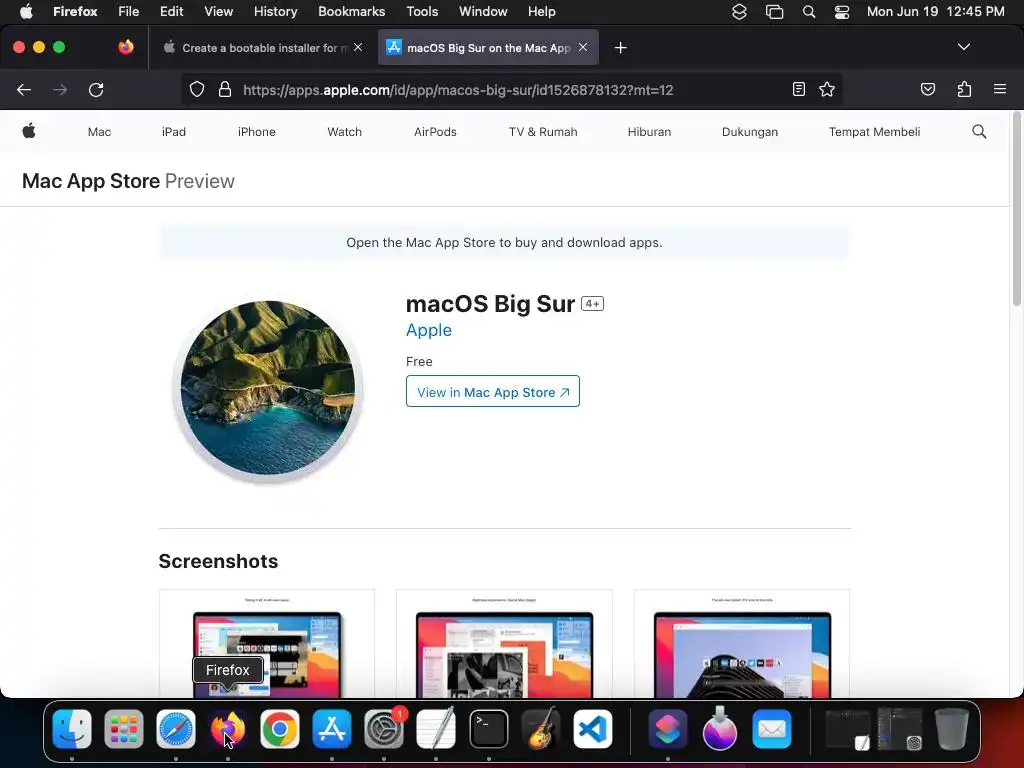Image resolution: width=1024 pixels, height=768 pixels.
Task: Open the Tools menu
Action: coord(422,12)
